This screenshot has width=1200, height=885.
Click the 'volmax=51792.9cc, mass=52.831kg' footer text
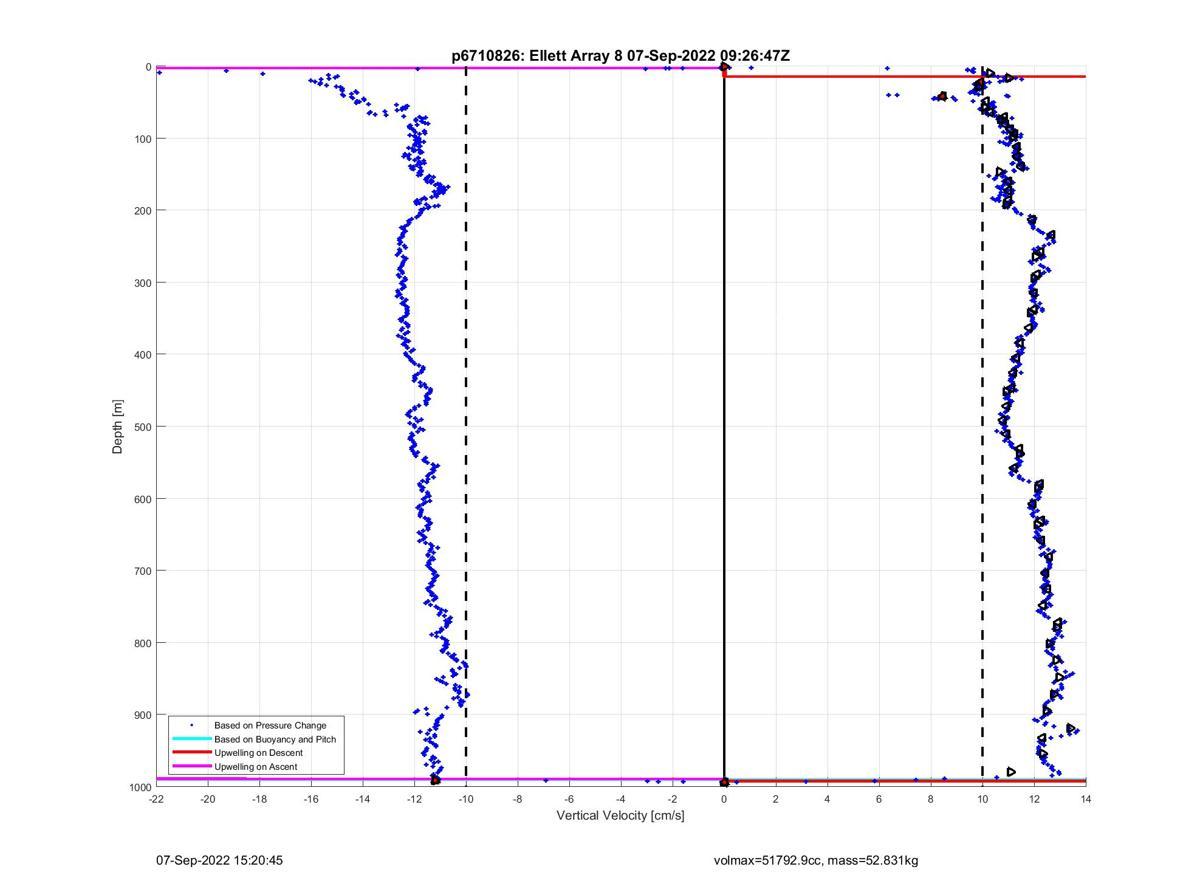tap(816, 861)
